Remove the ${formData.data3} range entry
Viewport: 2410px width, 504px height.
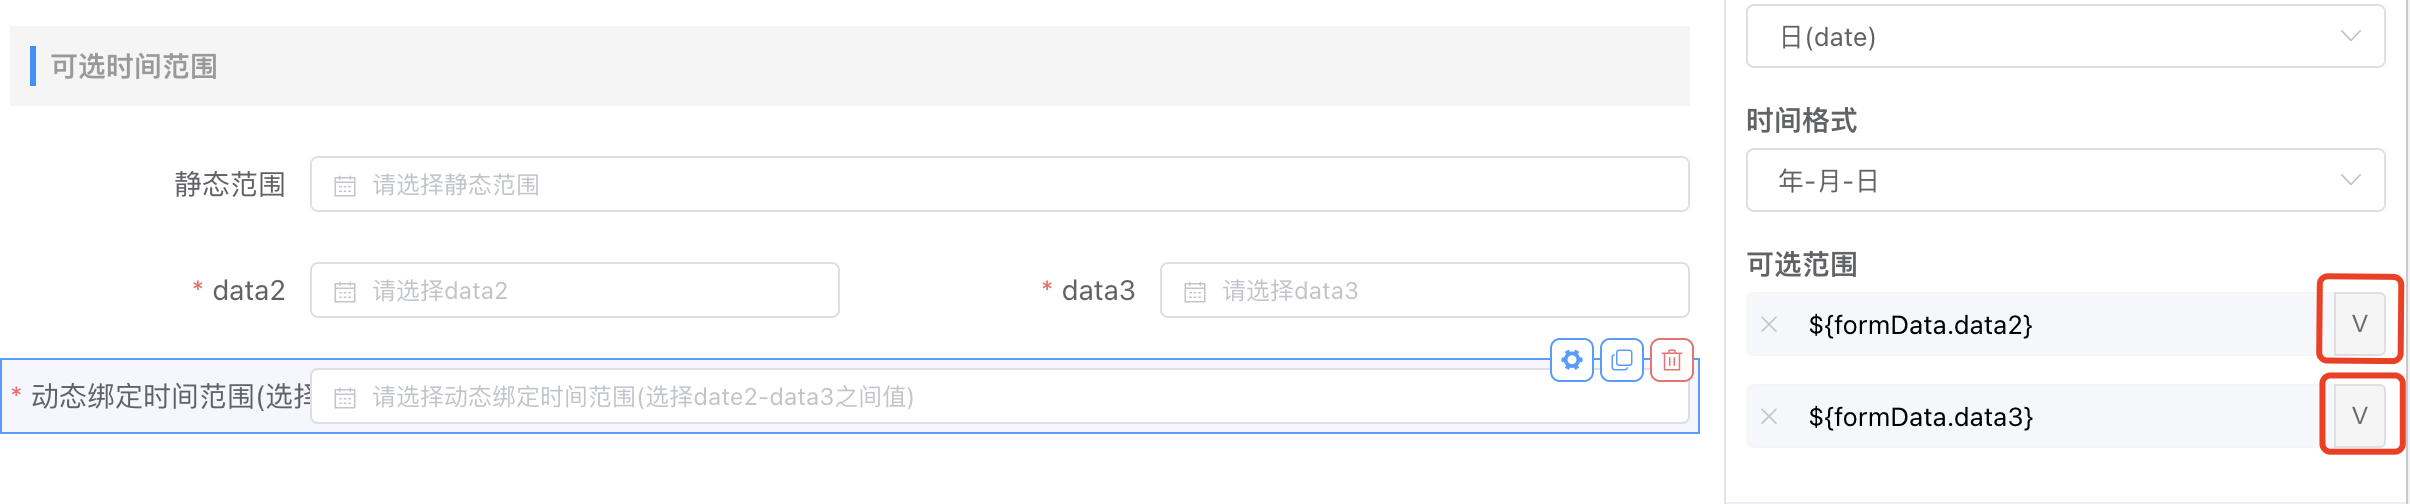point(1769,416)
